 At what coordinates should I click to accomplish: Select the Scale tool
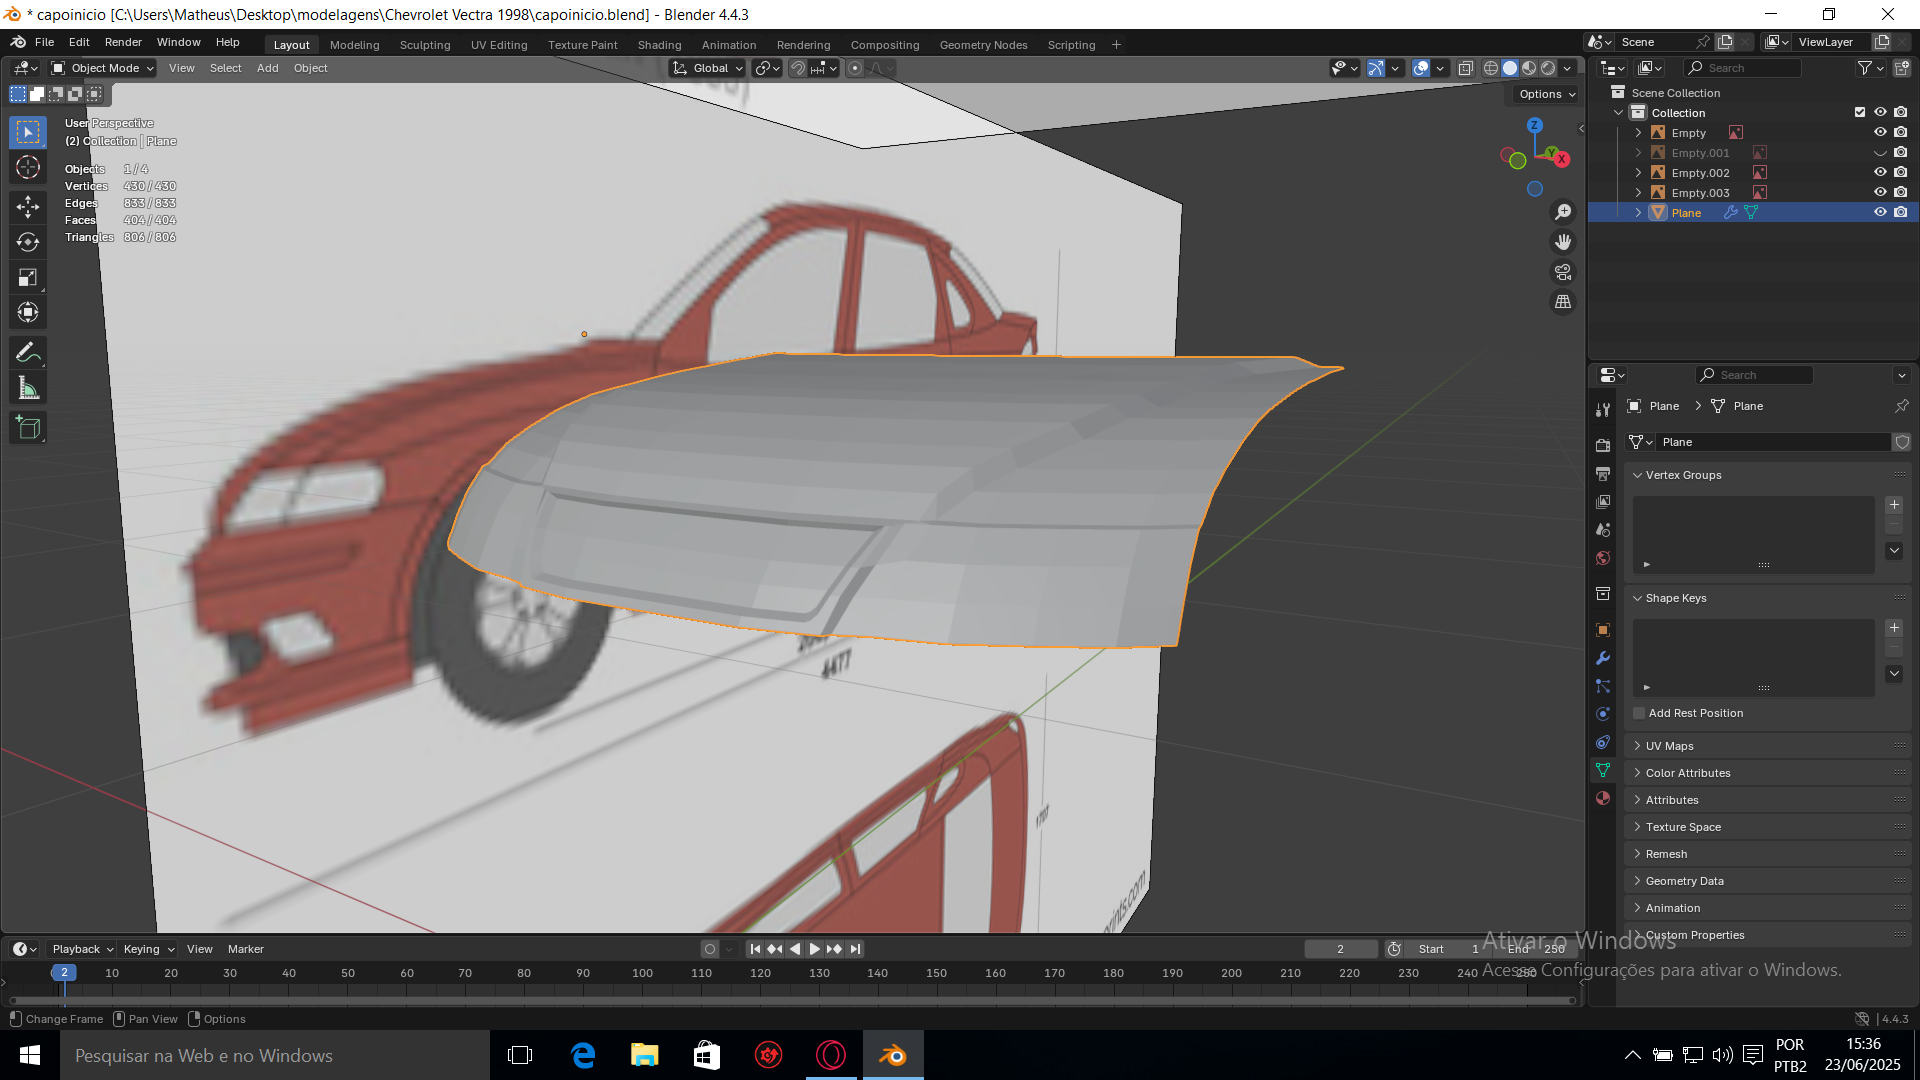[x=28, y=277]
